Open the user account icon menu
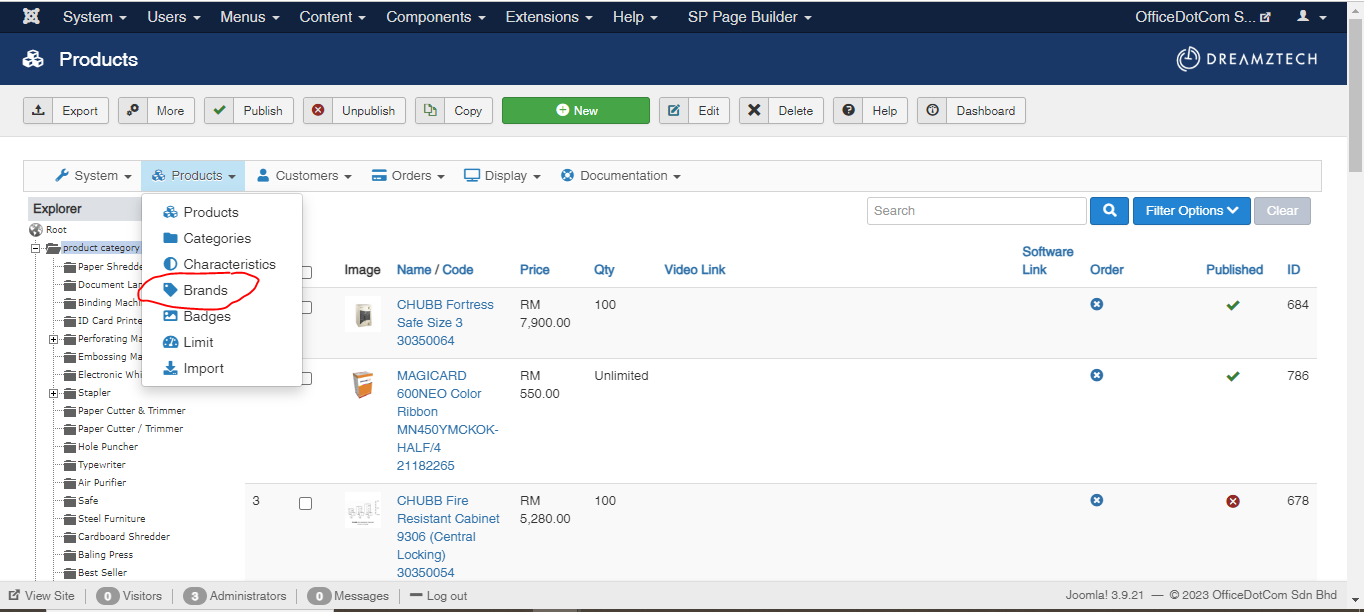 tap(1310, 17)
